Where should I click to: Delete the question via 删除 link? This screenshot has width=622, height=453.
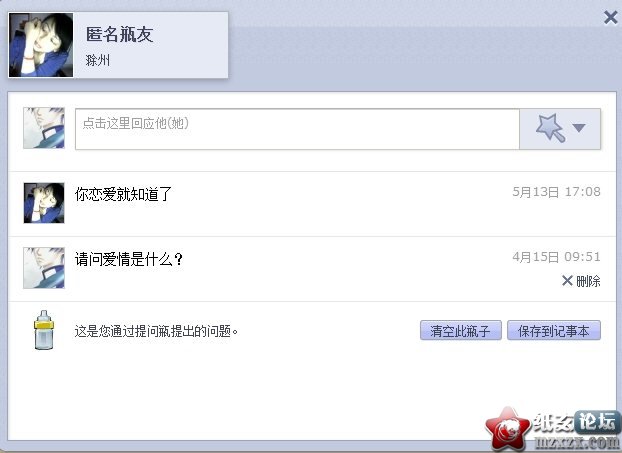click(581, 281)
